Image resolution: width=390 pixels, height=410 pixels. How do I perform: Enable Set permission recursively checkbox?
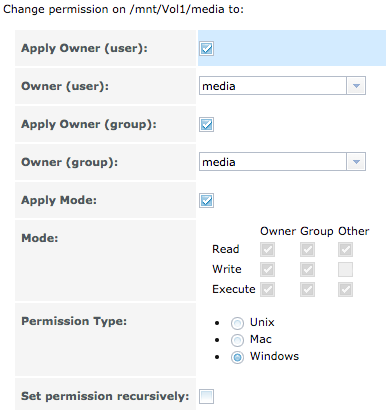point(206,396)
